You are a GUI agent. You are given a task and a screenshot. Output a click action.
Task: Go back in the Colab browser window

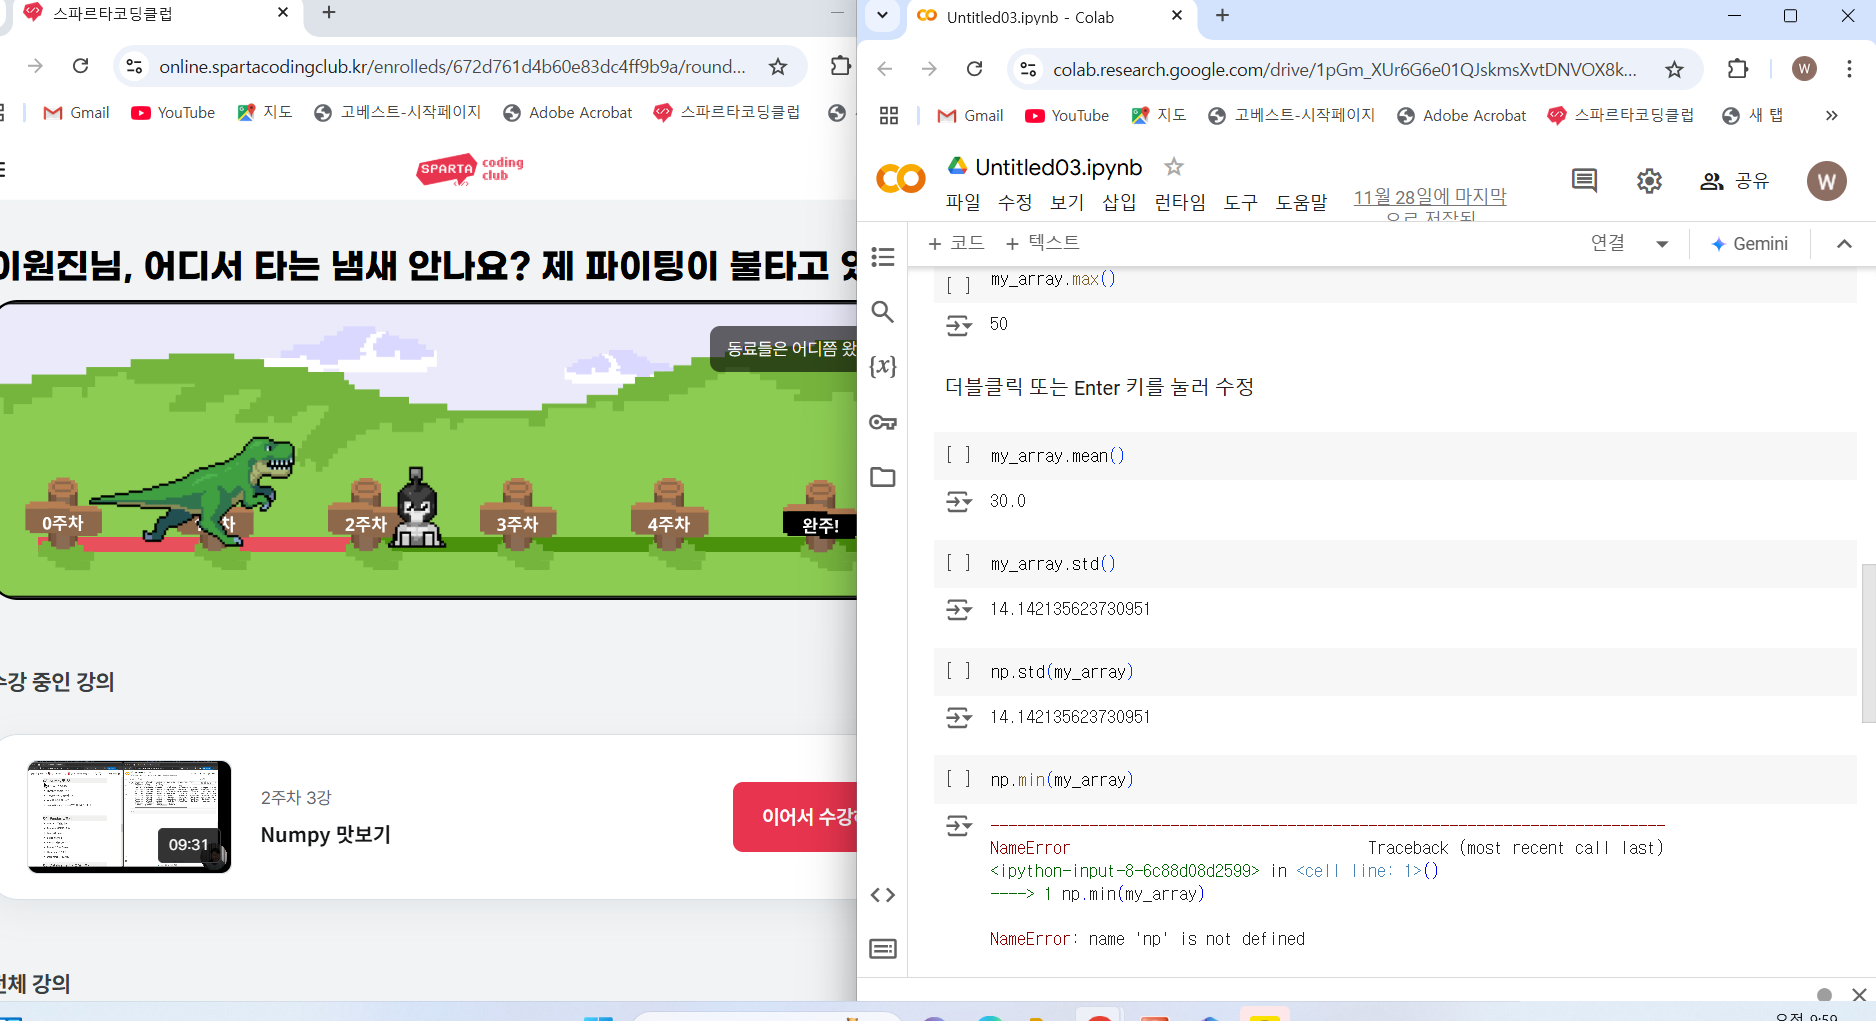pyautogui.click(x=885, y=69)
